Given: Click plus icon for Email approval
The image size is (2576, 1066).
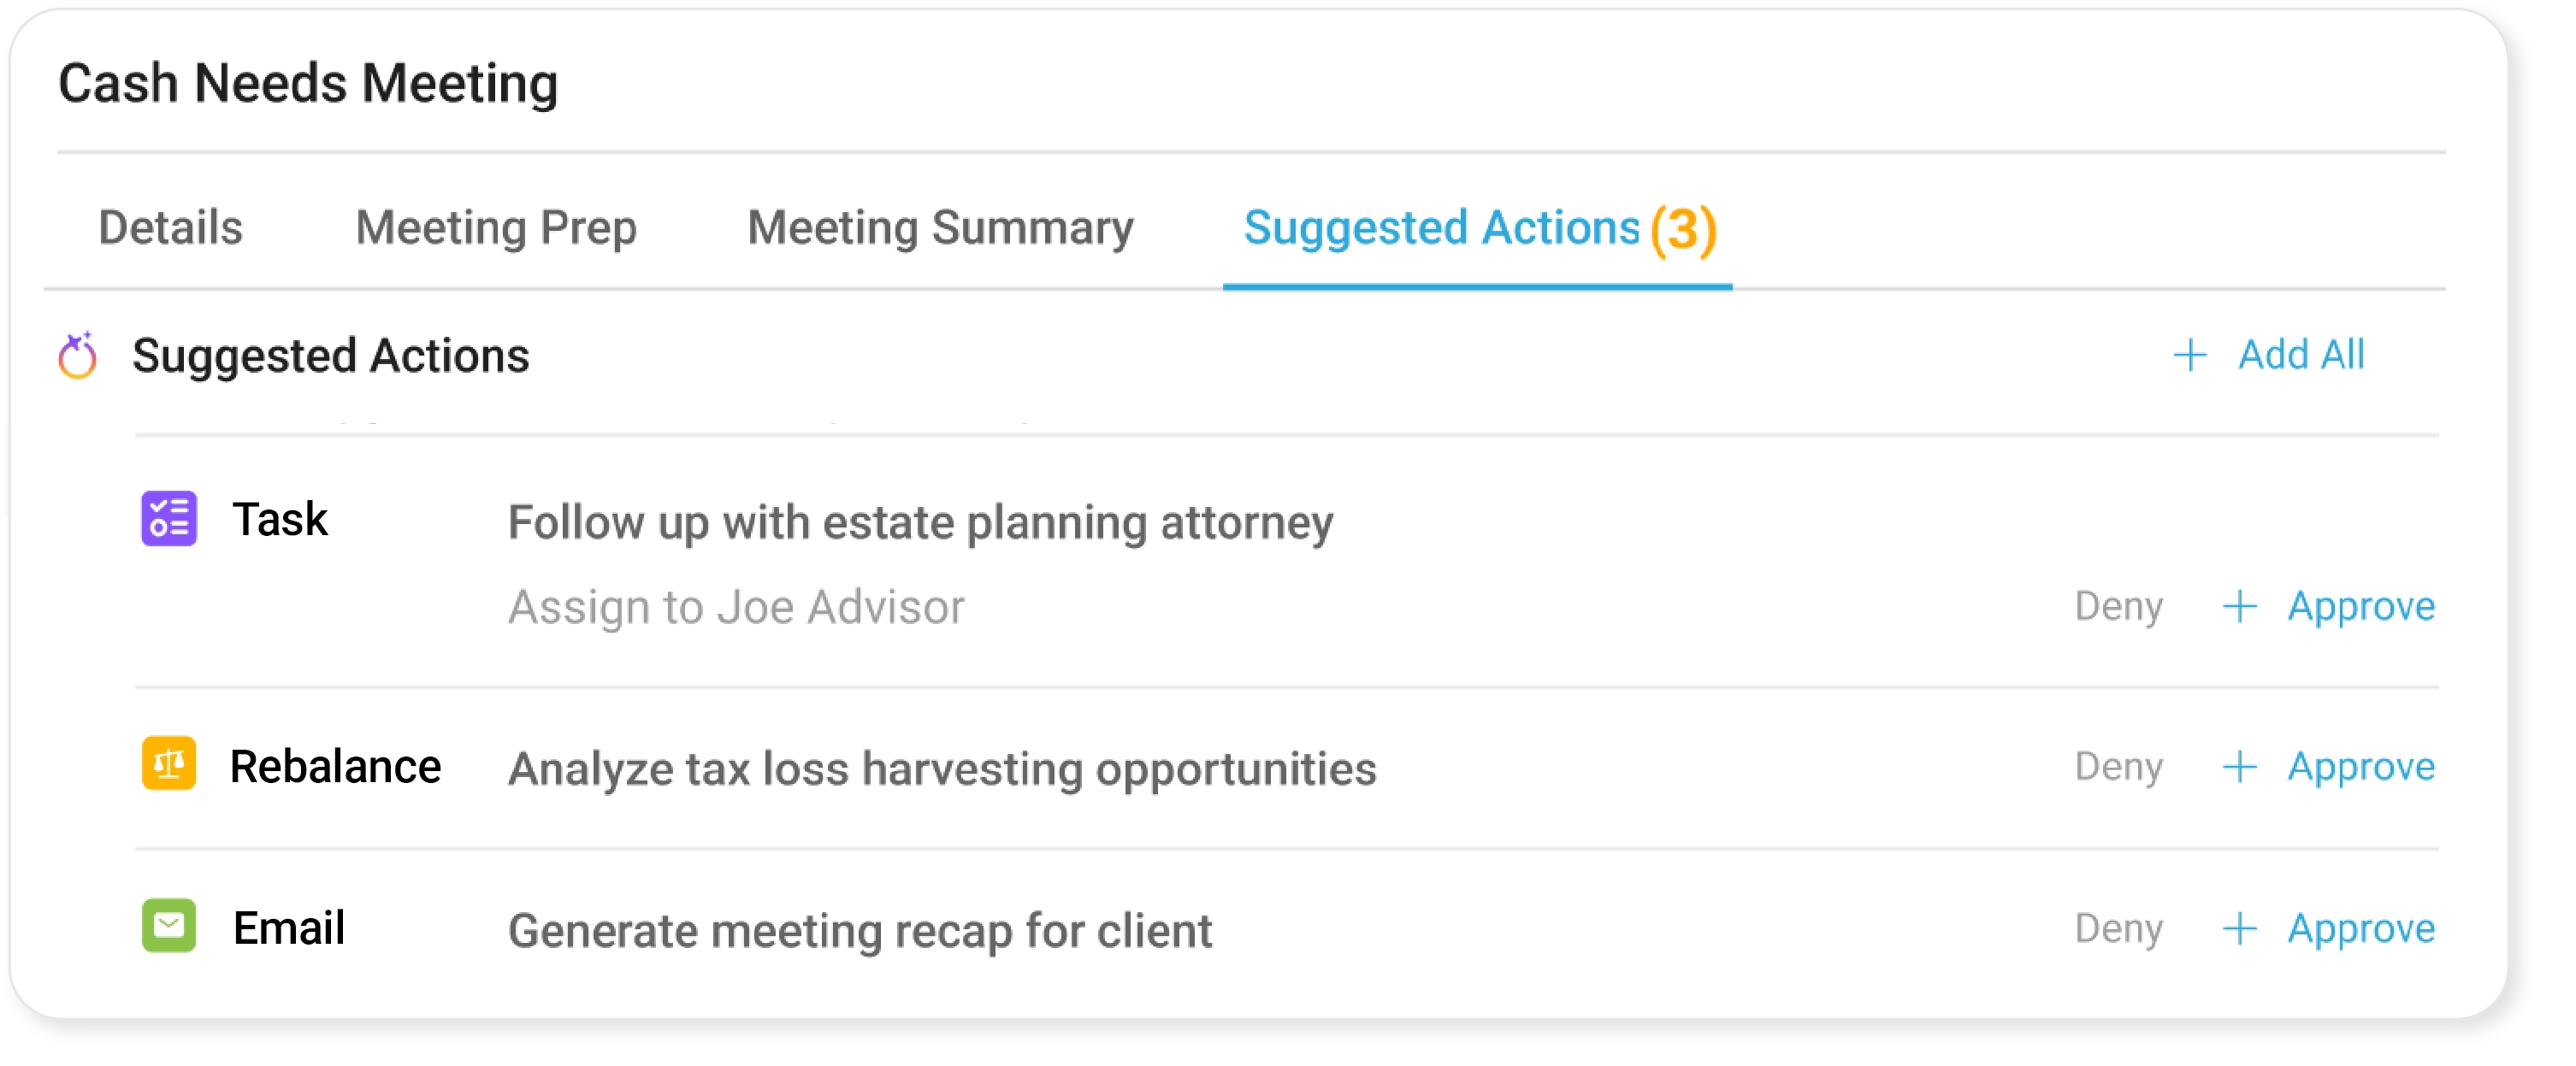Looking at the screenshot, I should click(2239, 929).
